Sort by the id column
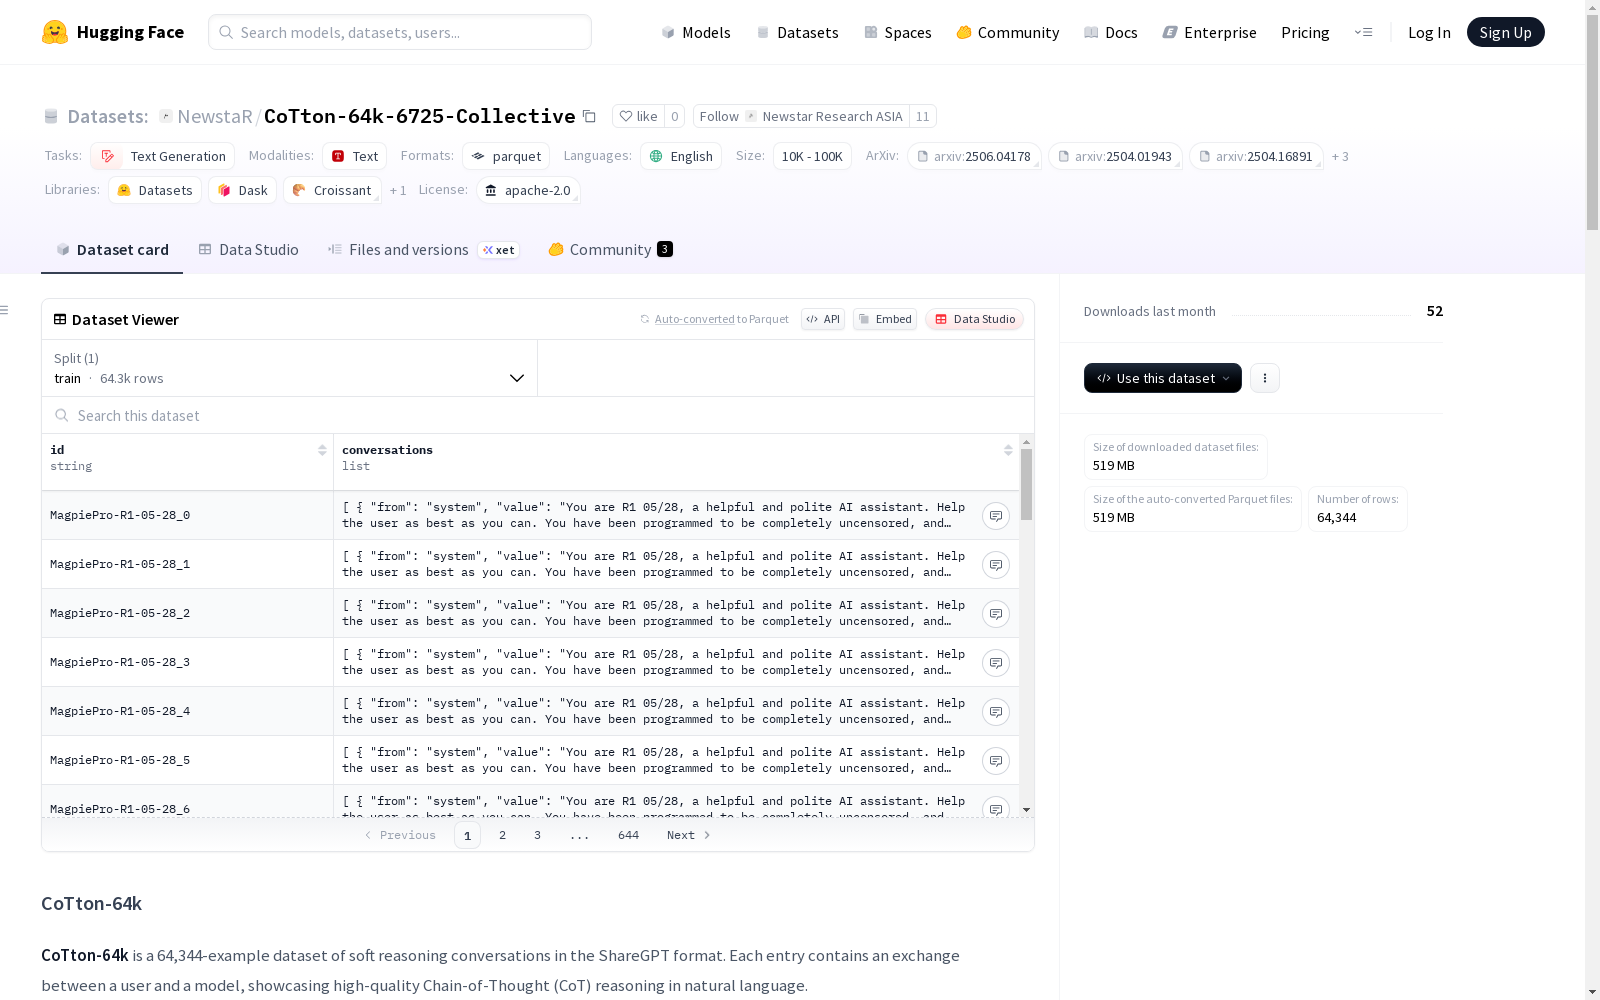1600x1000 pixels. click(x=322, y=450)
